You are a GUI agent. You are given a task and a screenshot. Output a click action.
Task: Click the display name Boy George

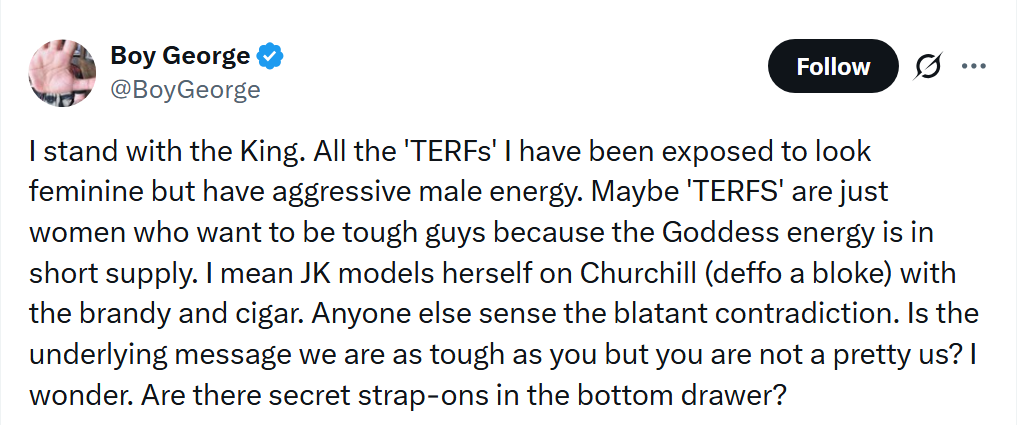pos(180,56)
